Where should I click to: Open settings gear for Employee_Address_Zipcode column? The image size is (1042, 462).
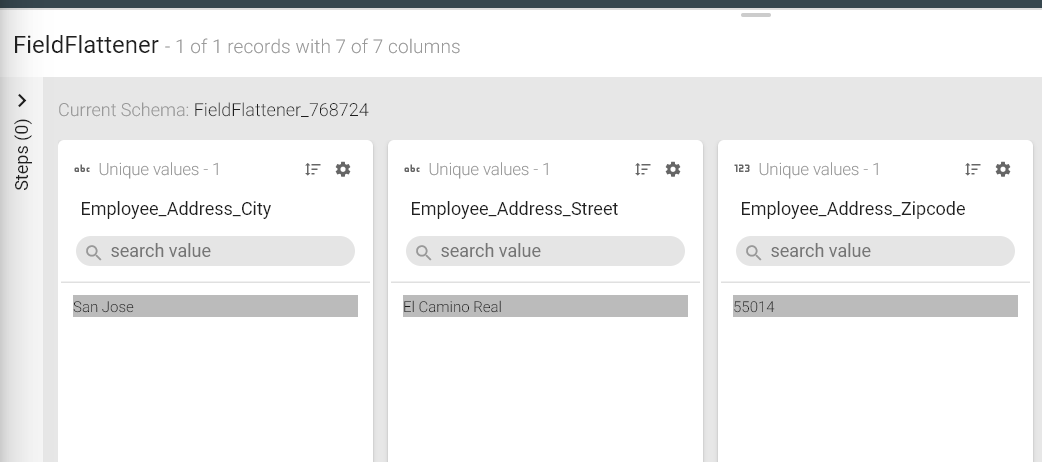[x=1003, y=170]
